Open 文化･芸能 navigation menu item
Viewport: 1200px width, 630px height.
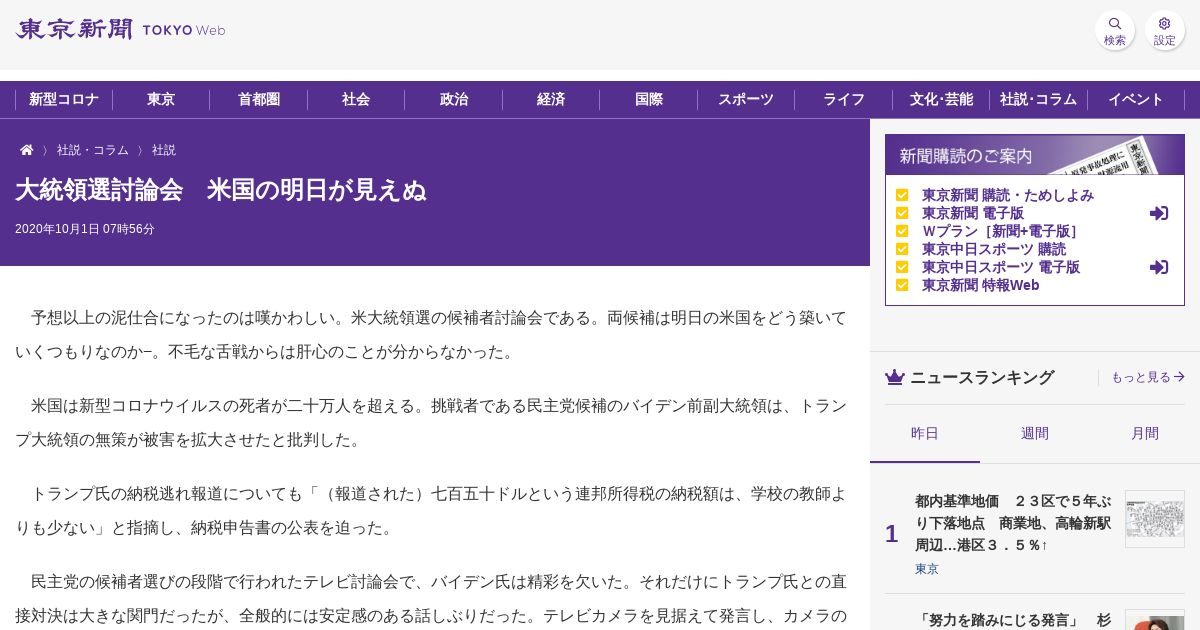[x=941, y=100]
